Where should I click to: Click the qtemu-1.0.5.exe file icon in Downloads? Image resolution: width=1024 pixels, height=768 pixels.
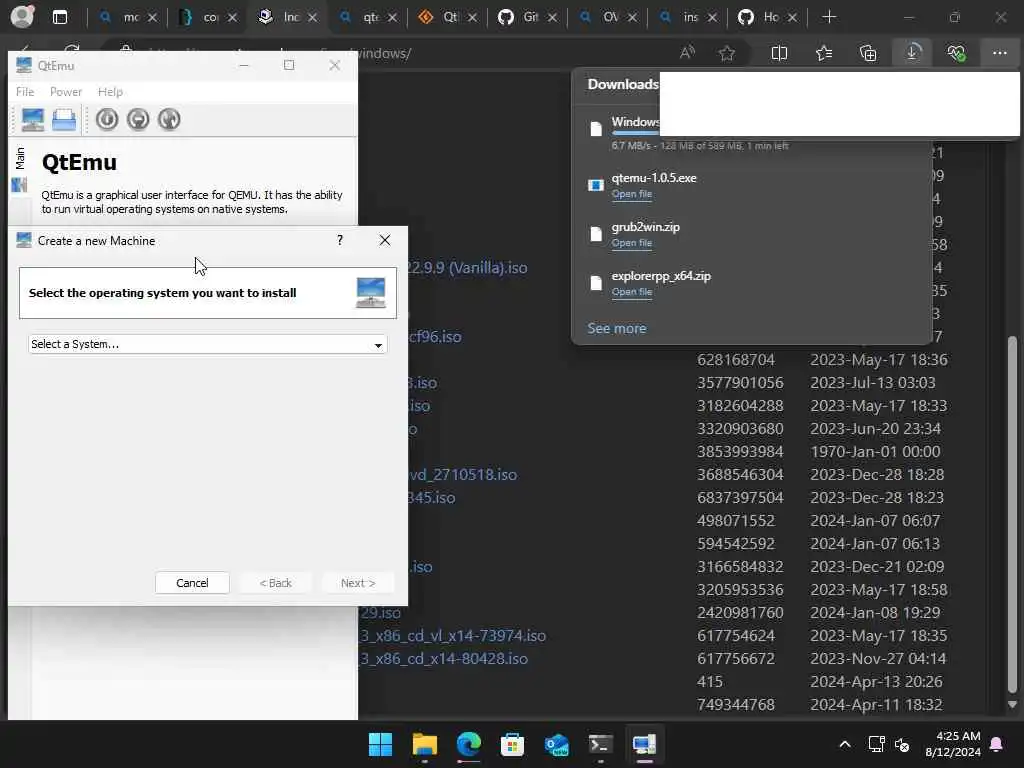(x=596, y=185)
